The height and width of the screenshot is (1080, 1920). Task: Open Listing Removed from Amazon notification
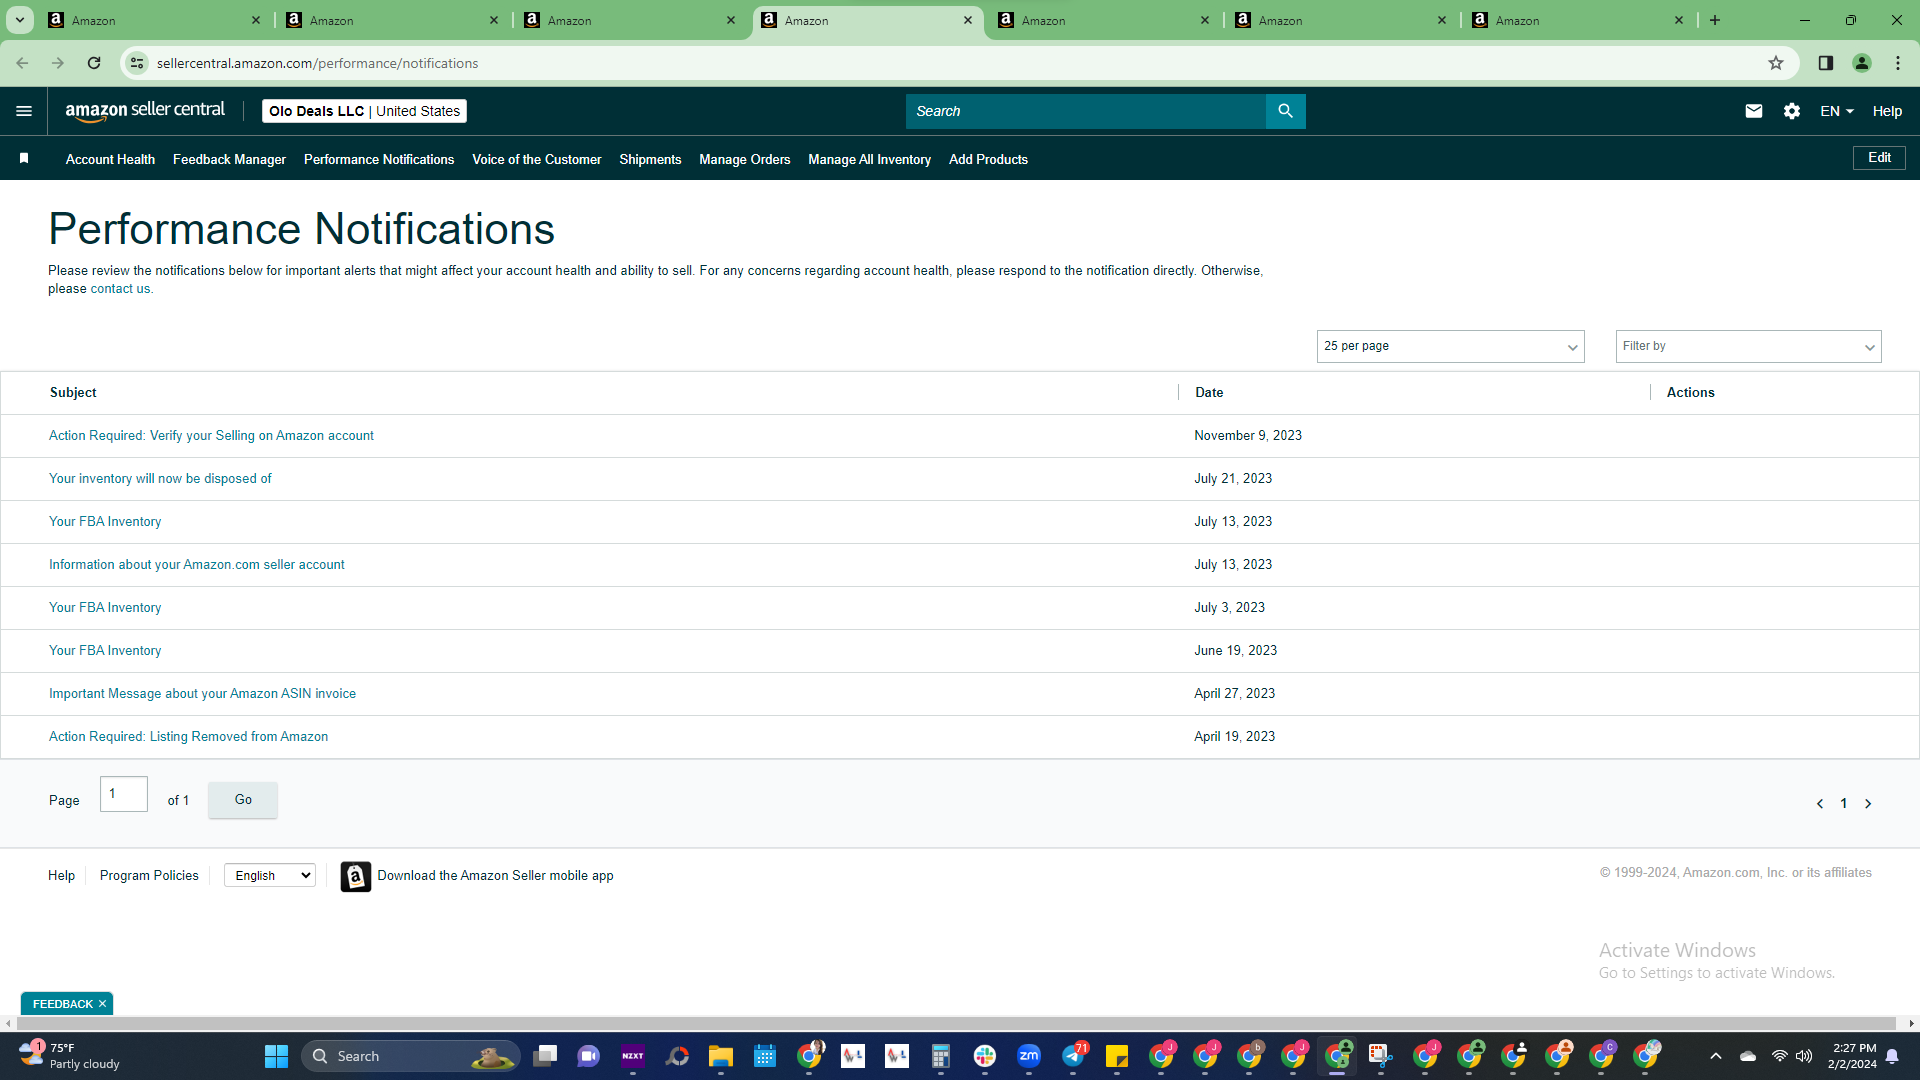tap(188, 737)
